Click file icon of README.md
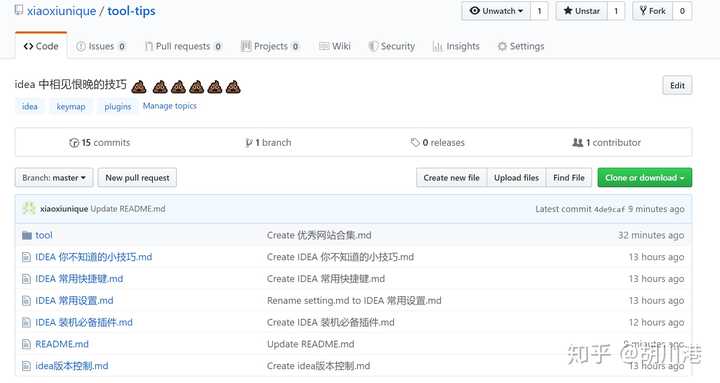Viewport: 720px width, 383px height. click(x=27, y=344)
